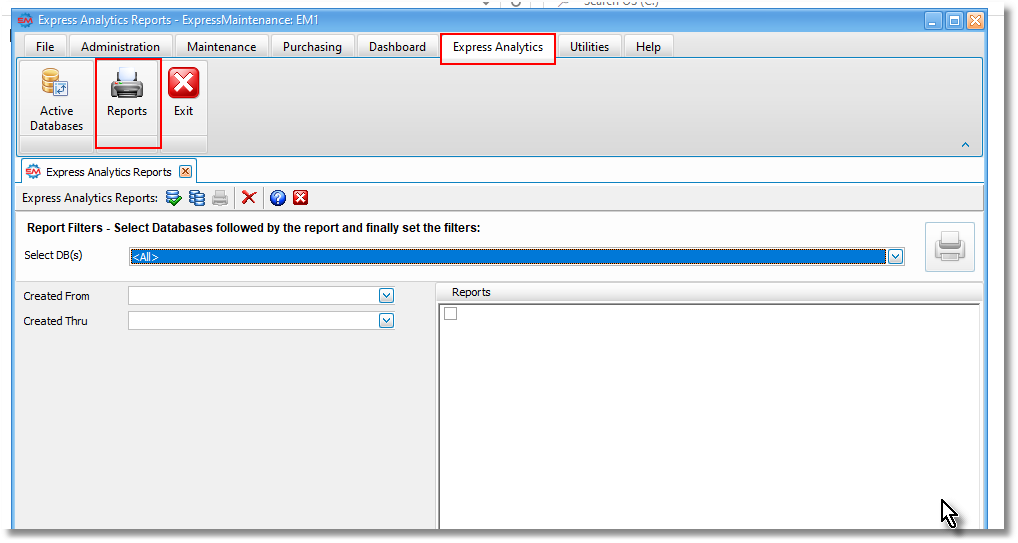The height and width of the screenshot is (543, 1018).
Task: Minimize the ExpressMaintenance window
Action: (933, 21)
